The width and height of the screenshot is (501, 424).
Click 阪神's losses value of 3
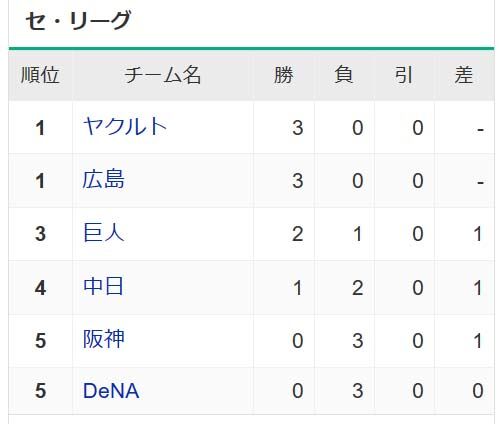(358, 341)
